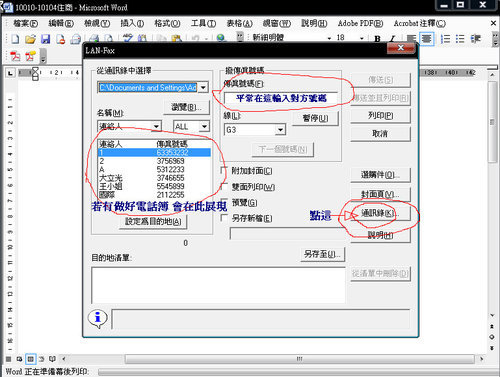This screenshot has height=377, width=500.
Task: Click the Indent icon after bullets
Action: point(476,39)
